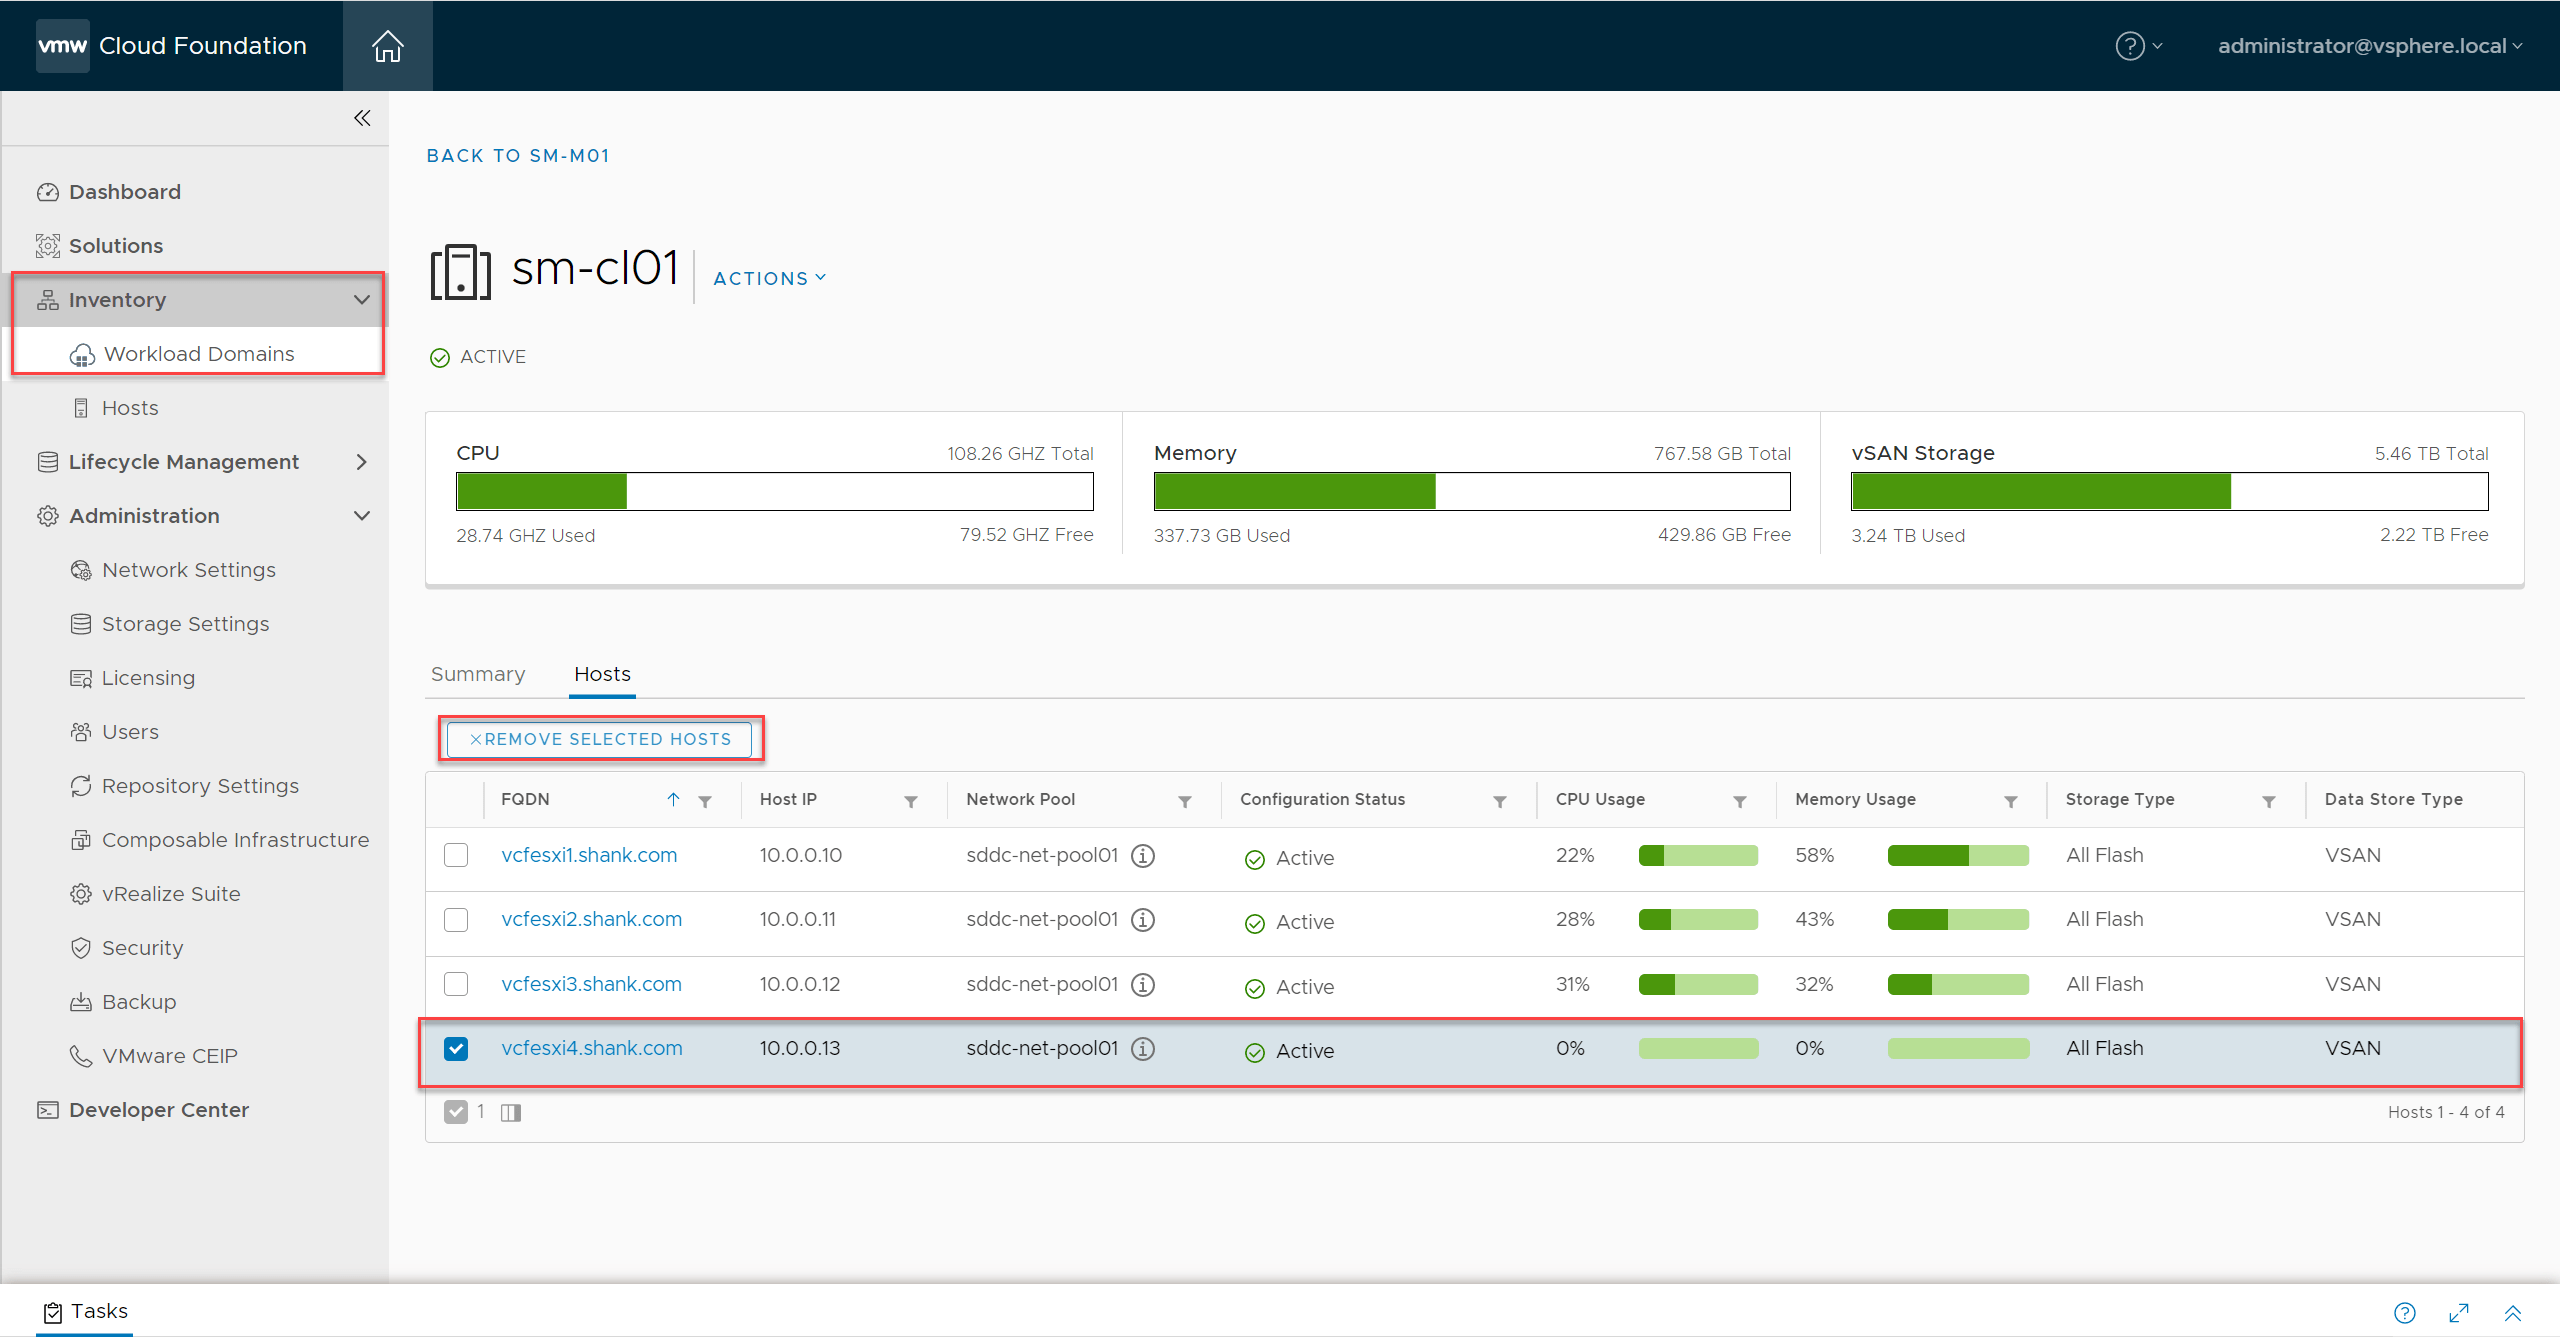This screenshot has height=1337, width=2560.
Task: Open the vcfesxi2.shank.com host link
Action: click(x=591, y=920)
